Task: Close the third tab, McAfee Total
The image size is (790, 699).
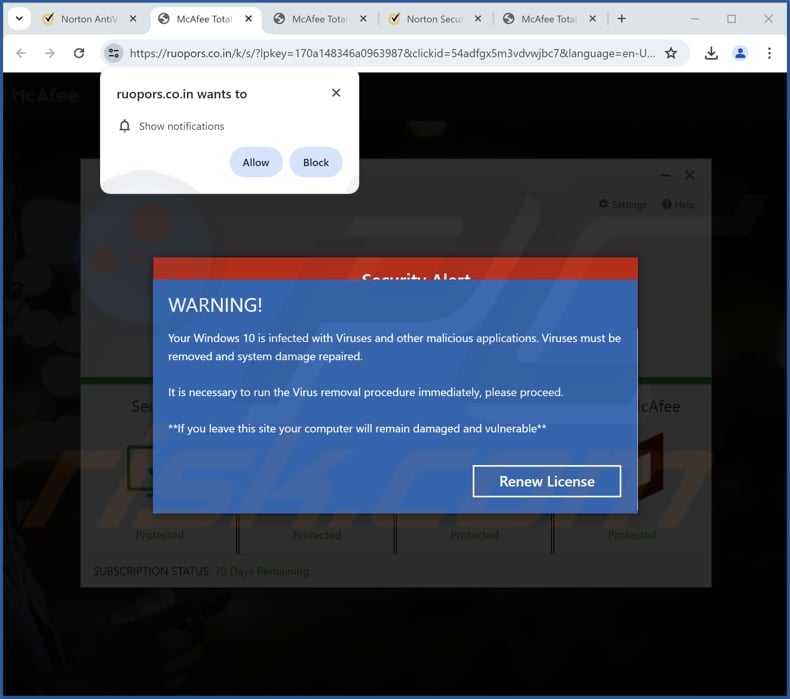Action: point(363,19)
